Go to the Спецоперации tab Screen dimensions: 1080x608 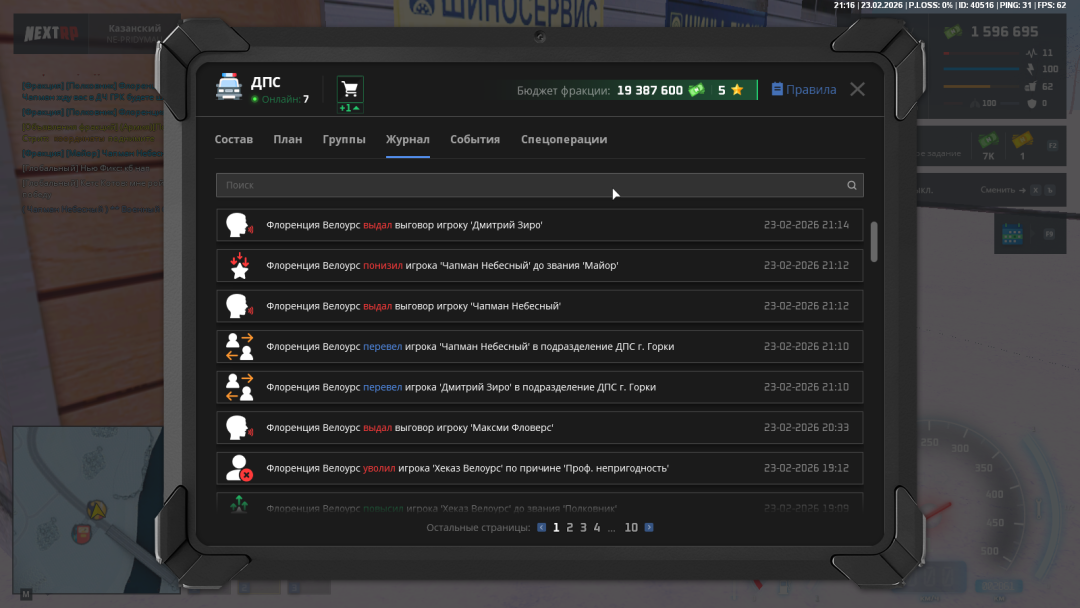point(564,140)
